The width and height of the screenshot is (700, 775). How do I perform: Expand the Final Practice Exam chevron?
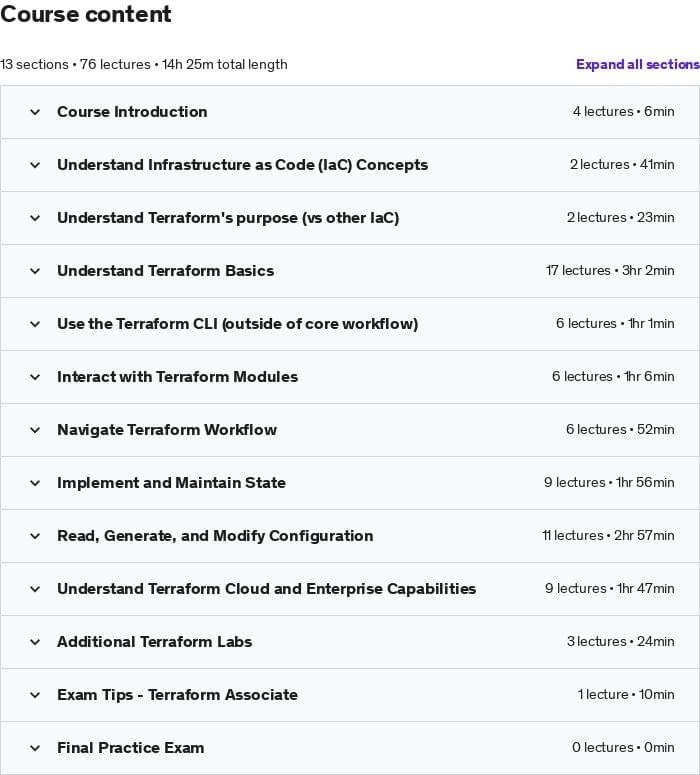coord(35,748)
